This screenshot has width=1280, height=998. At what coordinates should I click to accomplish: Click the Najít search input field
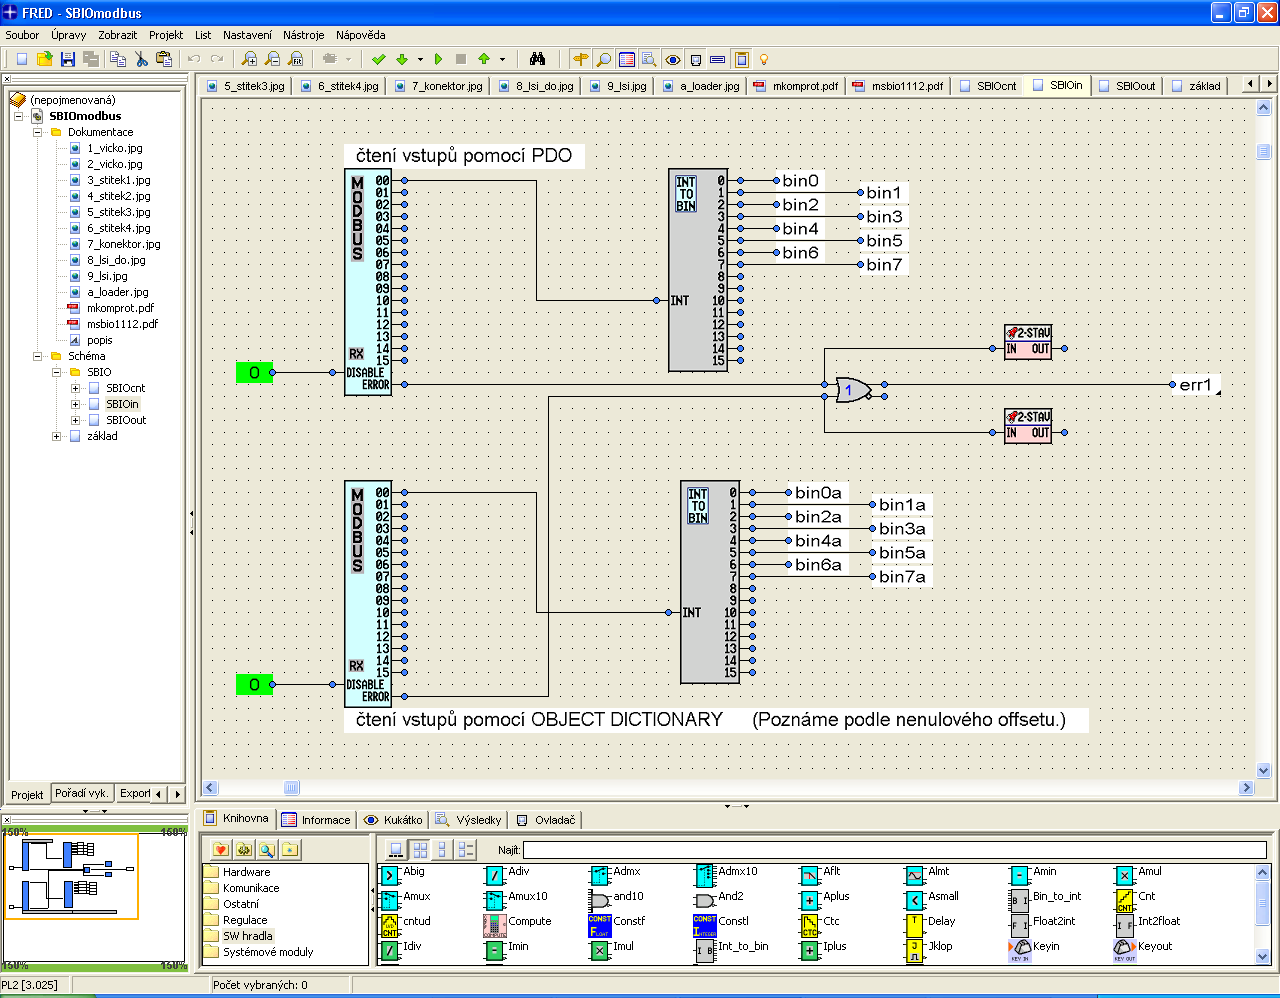(x=893, y=850)
